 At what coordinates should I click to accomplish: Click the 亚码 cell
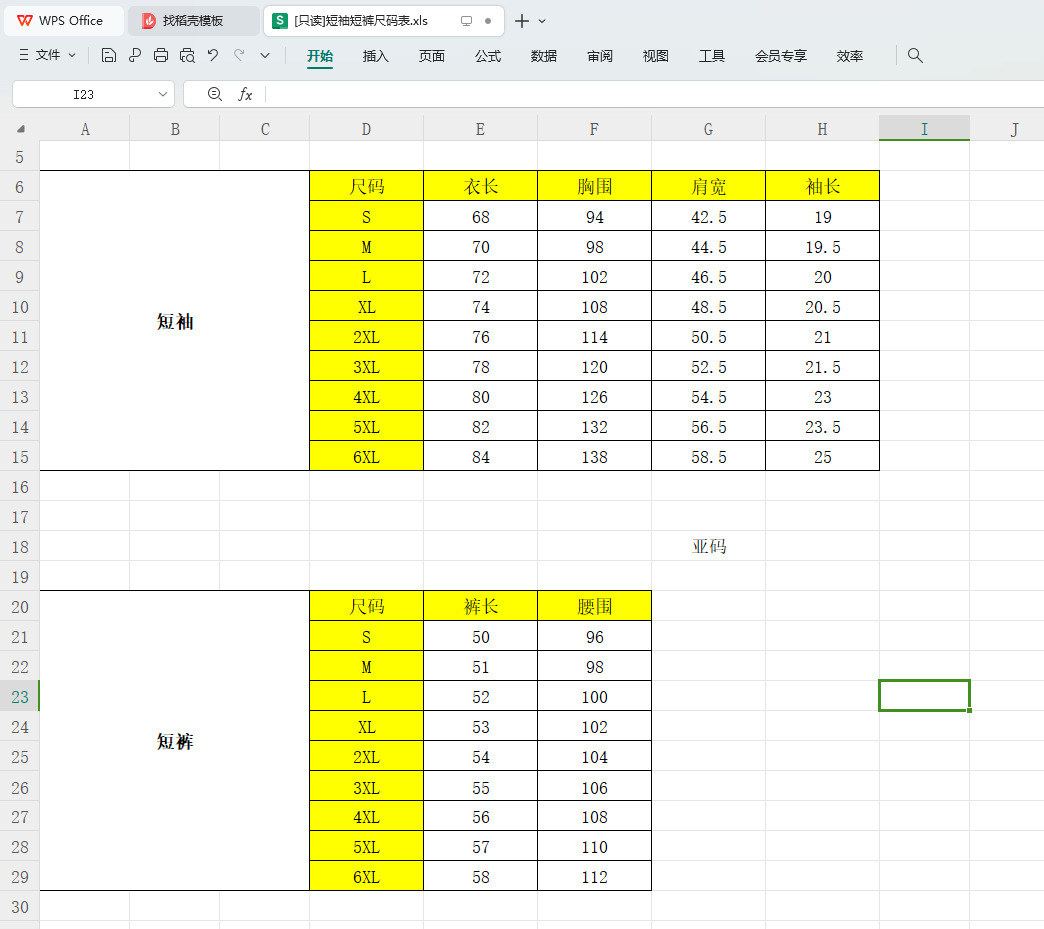708,546
